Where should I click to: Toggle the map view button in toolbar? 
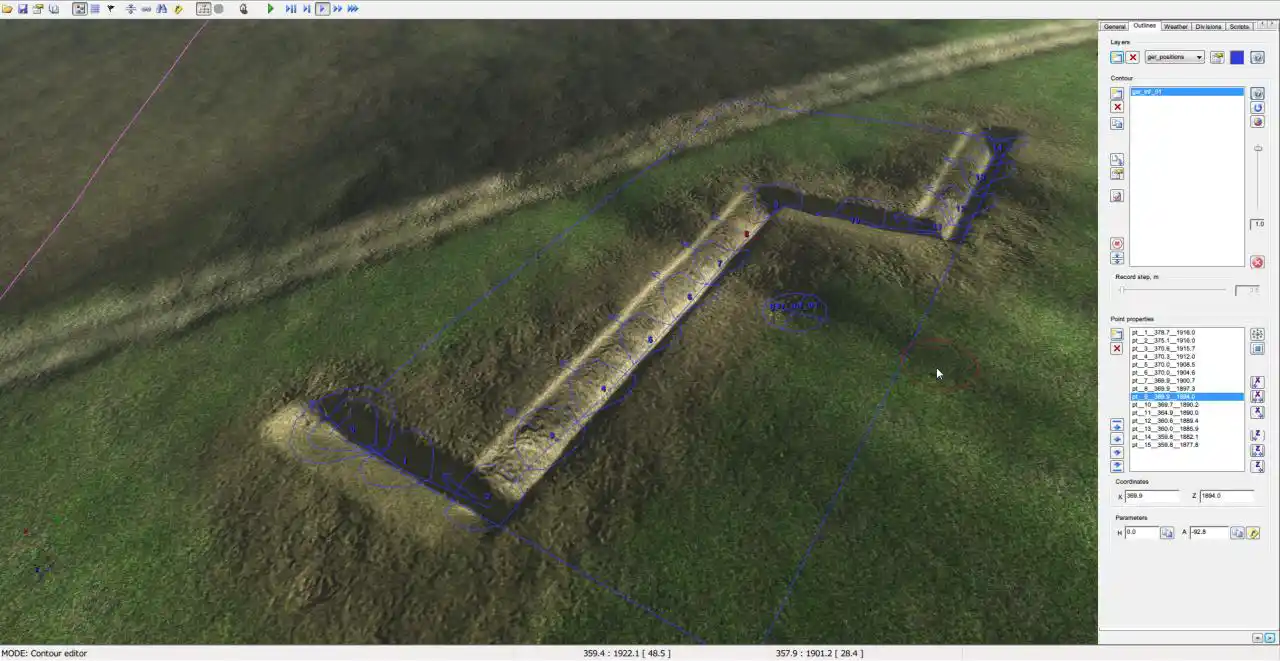79,9
